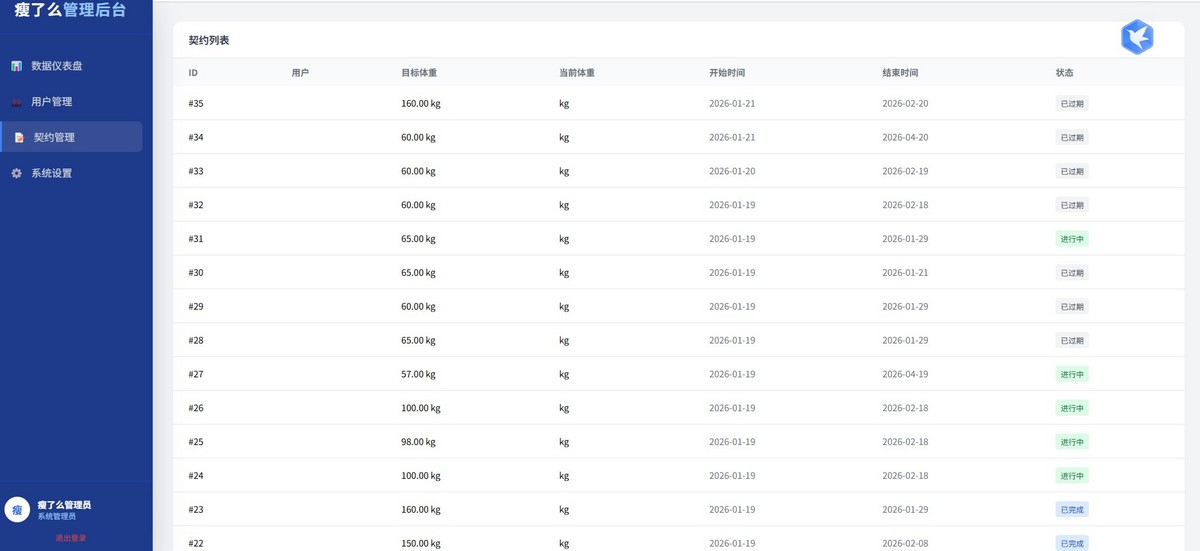This screenshot has width=1200, height=551.
Task: Click the round admin avatar icon
Action: click(17, 509)
